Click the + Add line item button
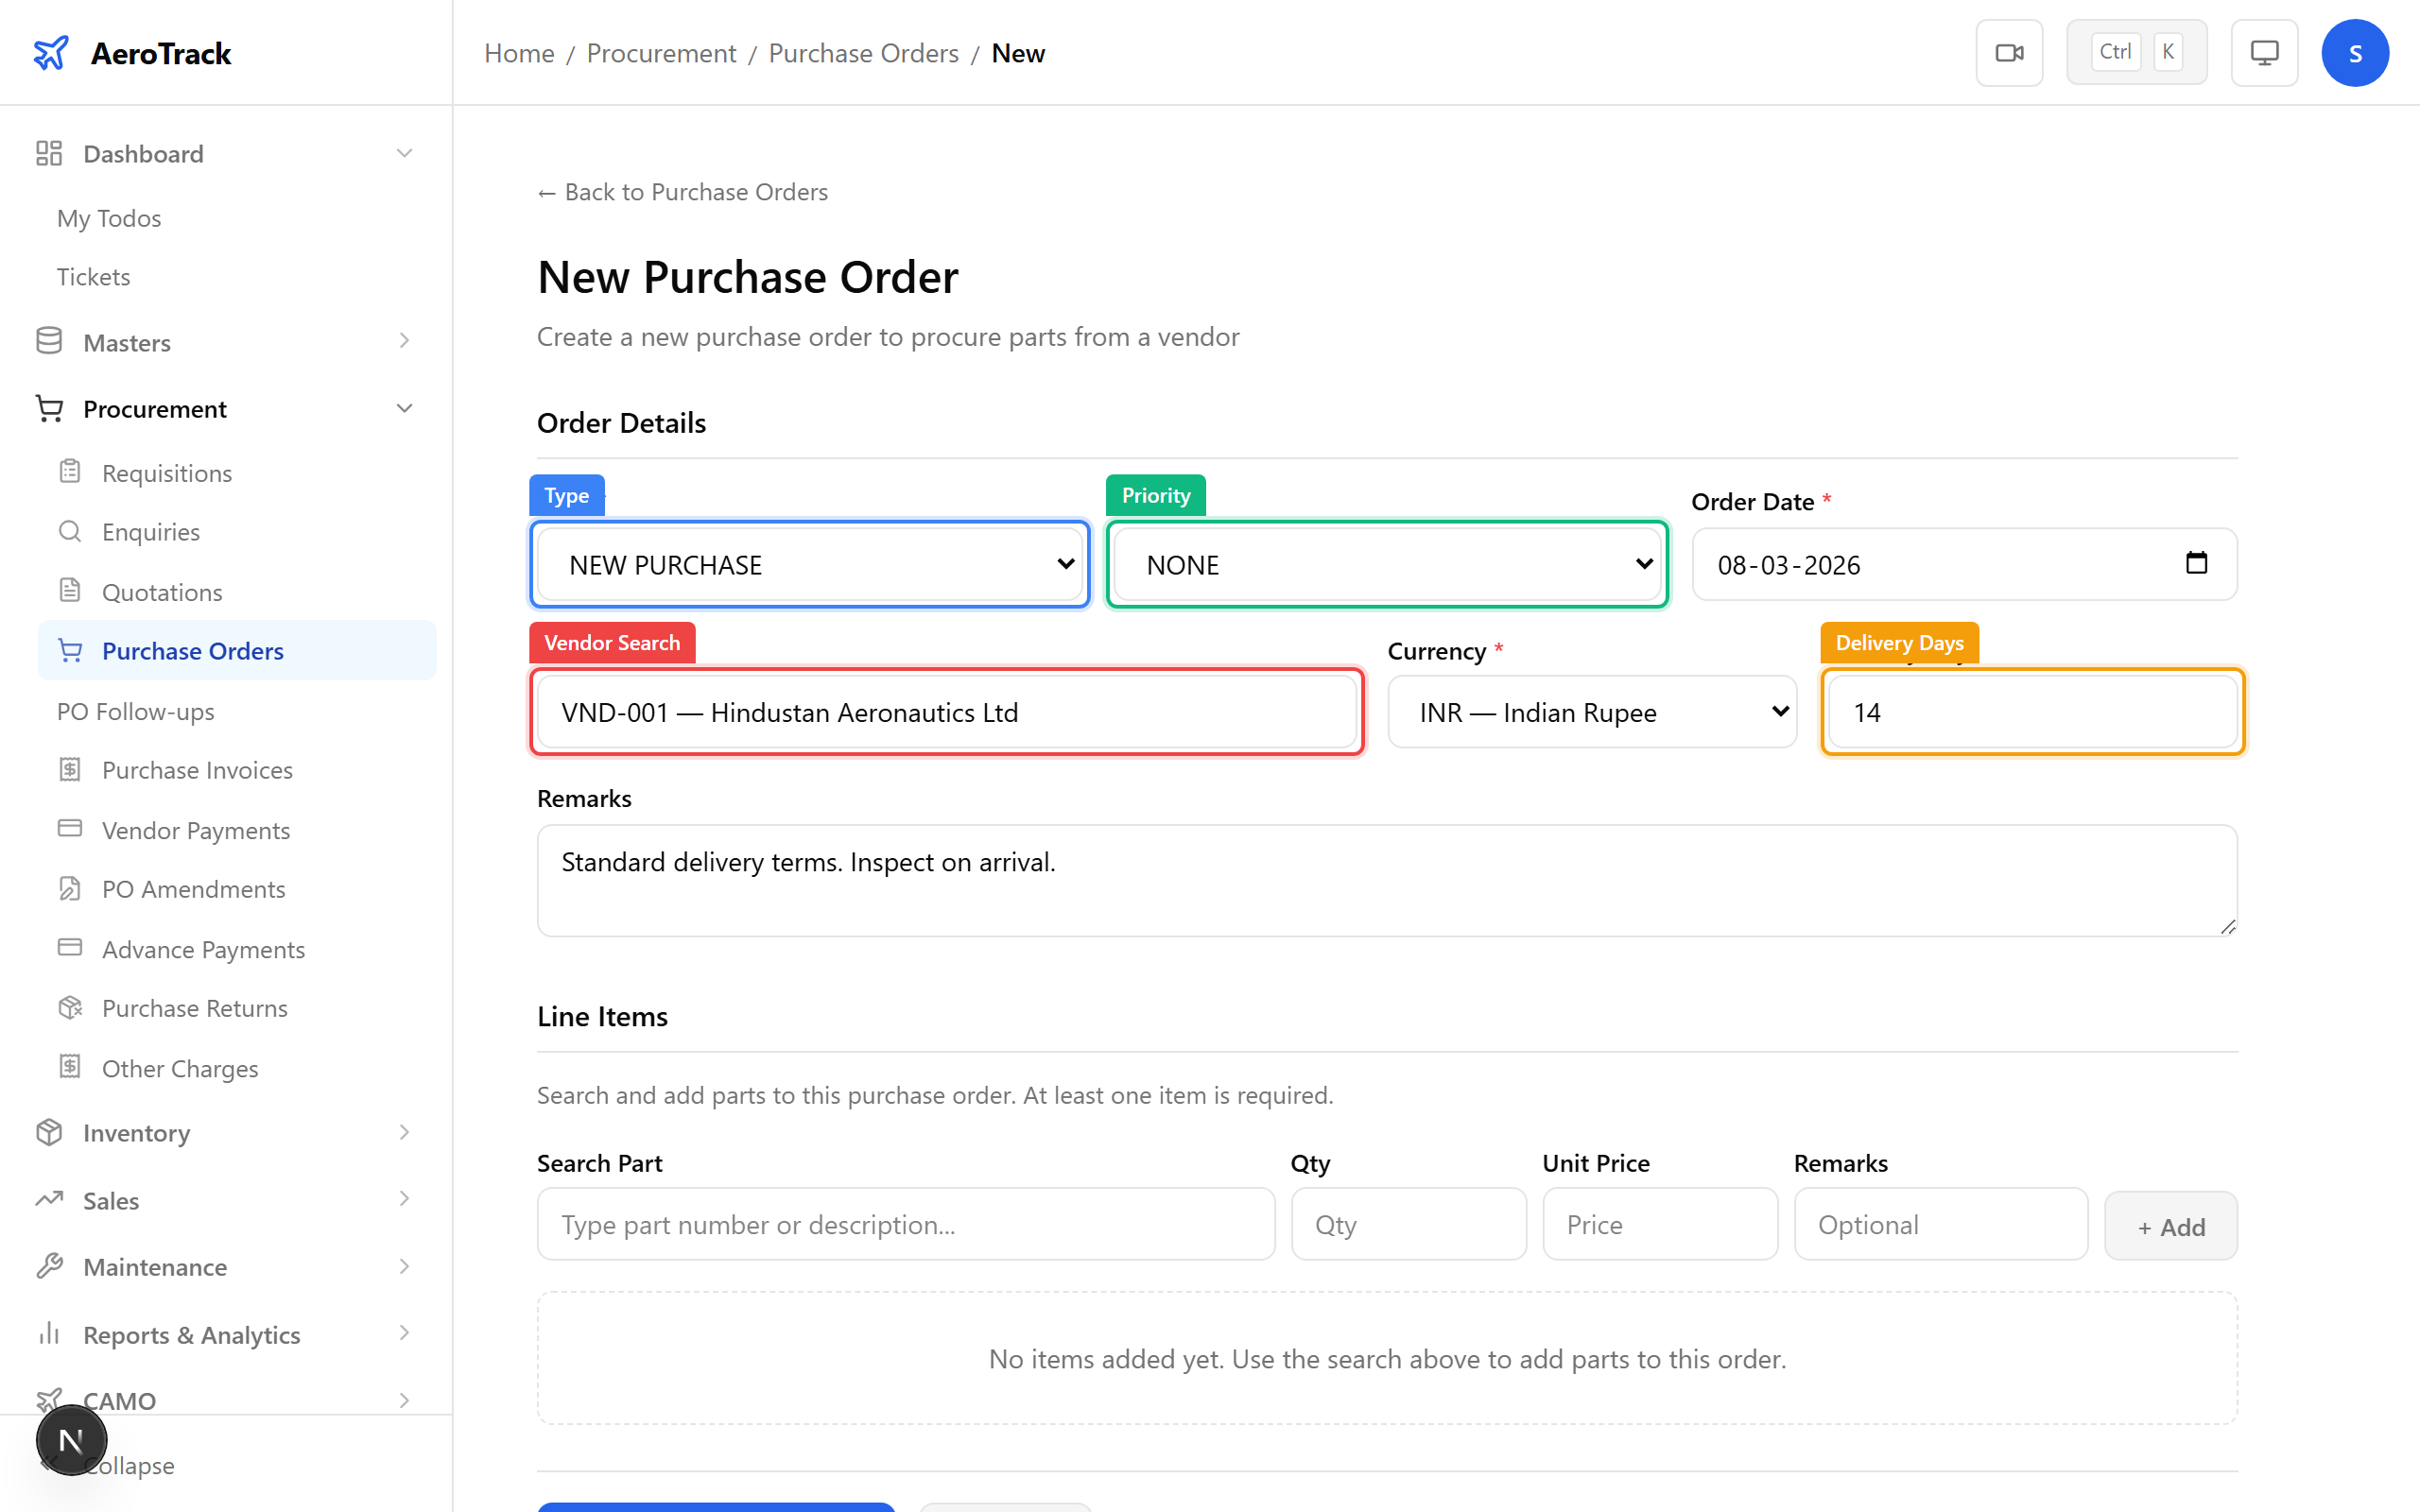 click(2170, 1226)
